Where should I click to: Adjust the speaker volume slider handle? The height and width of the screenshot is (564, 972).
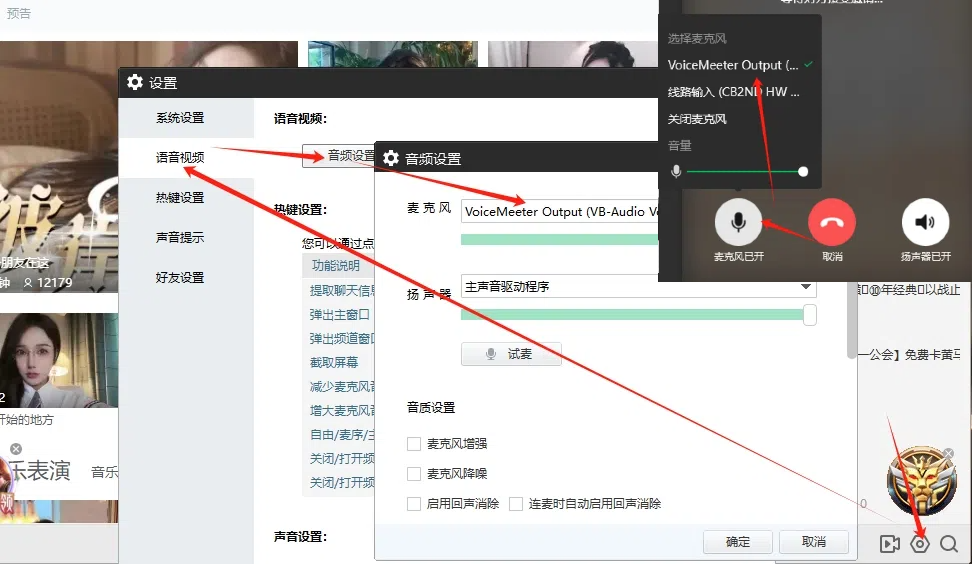(x=810, y=315)
